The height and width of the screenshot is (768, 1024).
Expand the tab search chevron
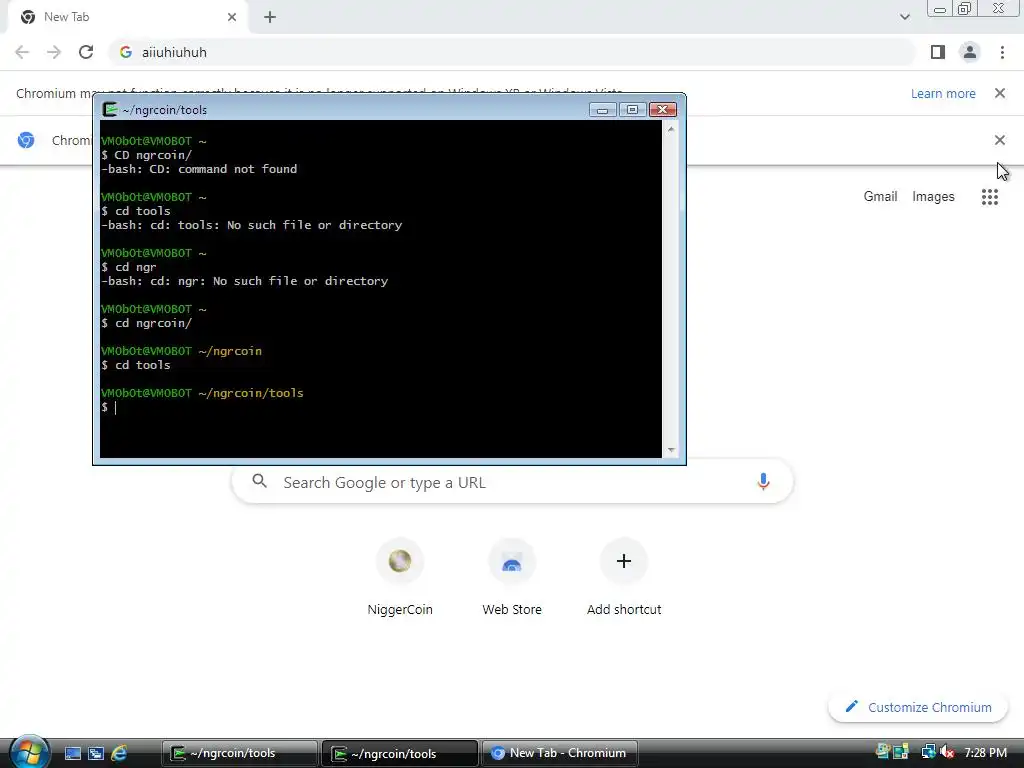tap(904, 17)
